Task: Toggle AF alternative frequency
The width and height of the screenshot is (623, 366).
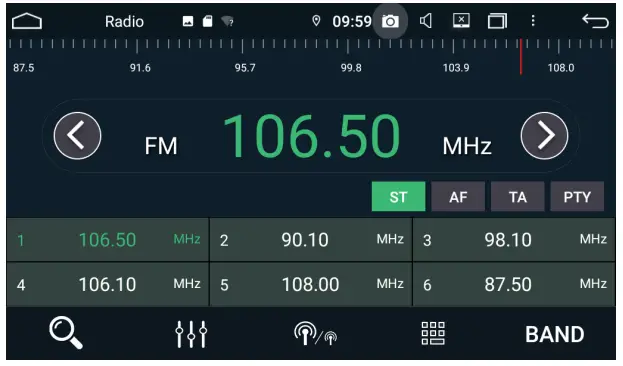Action: 458,196
